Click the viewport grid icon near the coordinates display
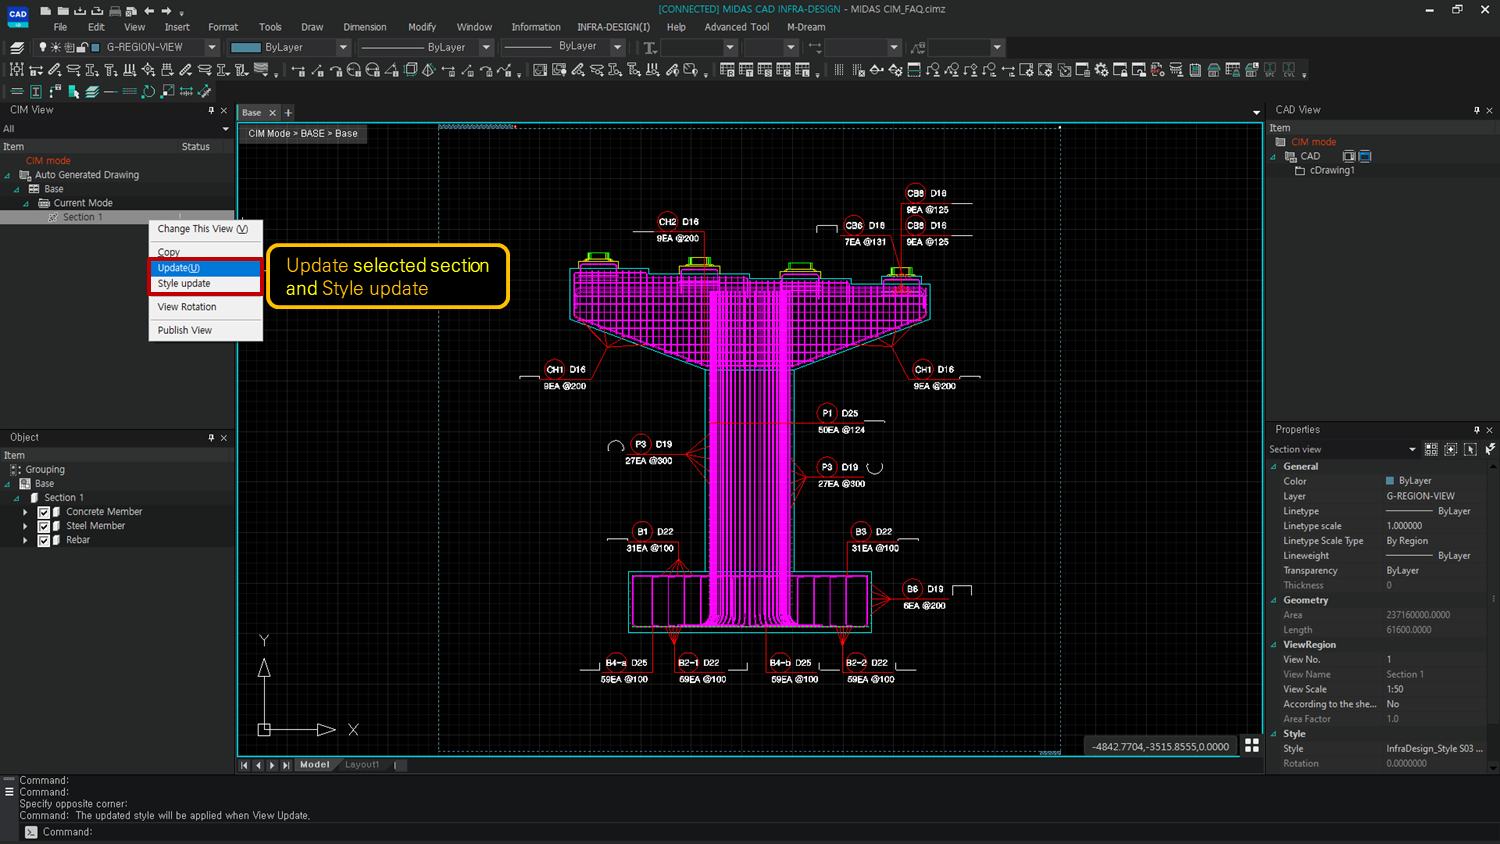Image resolution: width=1500 pixels, height=844 pixels. (x=1251, y=745)
